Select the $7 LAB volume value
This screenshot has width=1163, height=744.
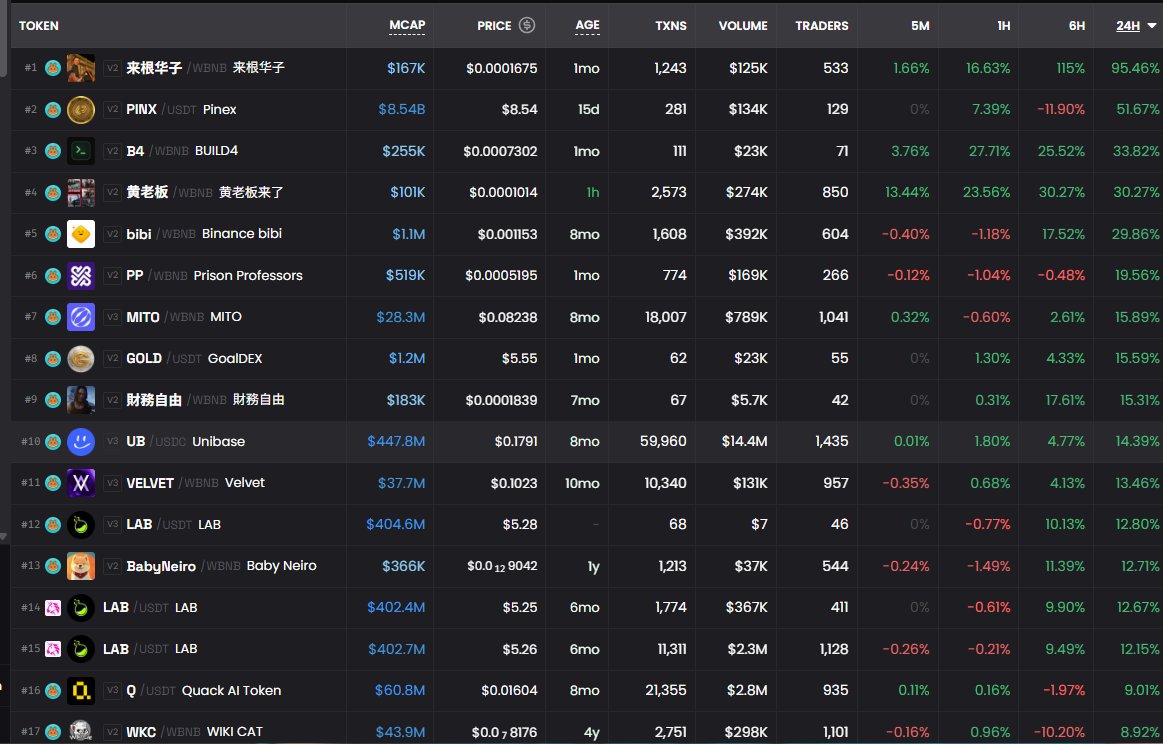point(759,525)
